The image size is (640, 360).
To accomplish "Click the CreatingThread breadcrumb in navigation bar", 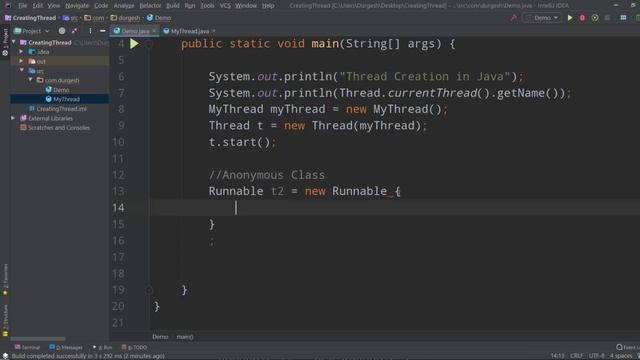I will (x=34, y=18).
